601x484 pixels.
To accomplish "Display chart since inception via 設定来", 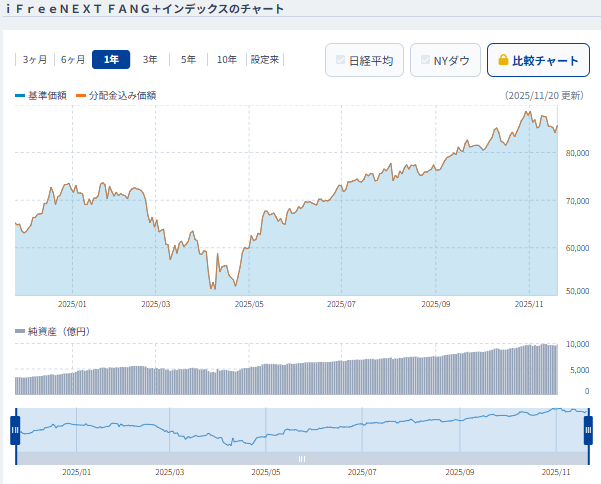I will (265, 60).
